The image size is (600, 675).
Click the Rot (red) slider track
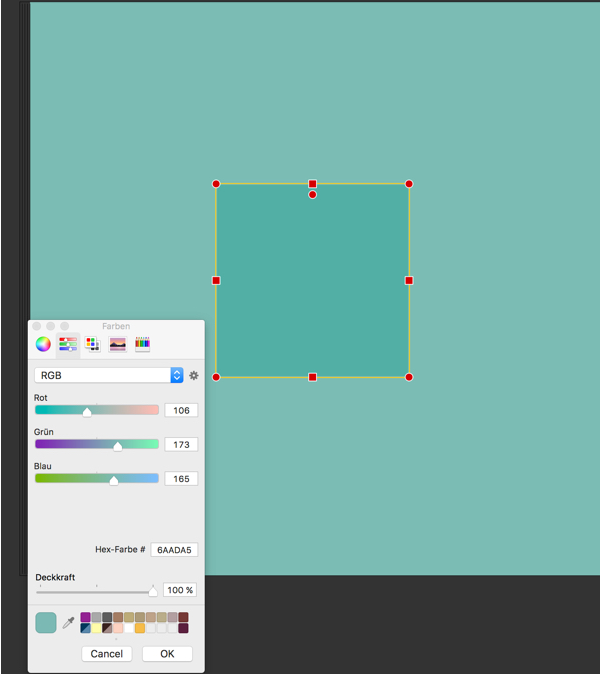pyautogui.click(x=97, y=410)
